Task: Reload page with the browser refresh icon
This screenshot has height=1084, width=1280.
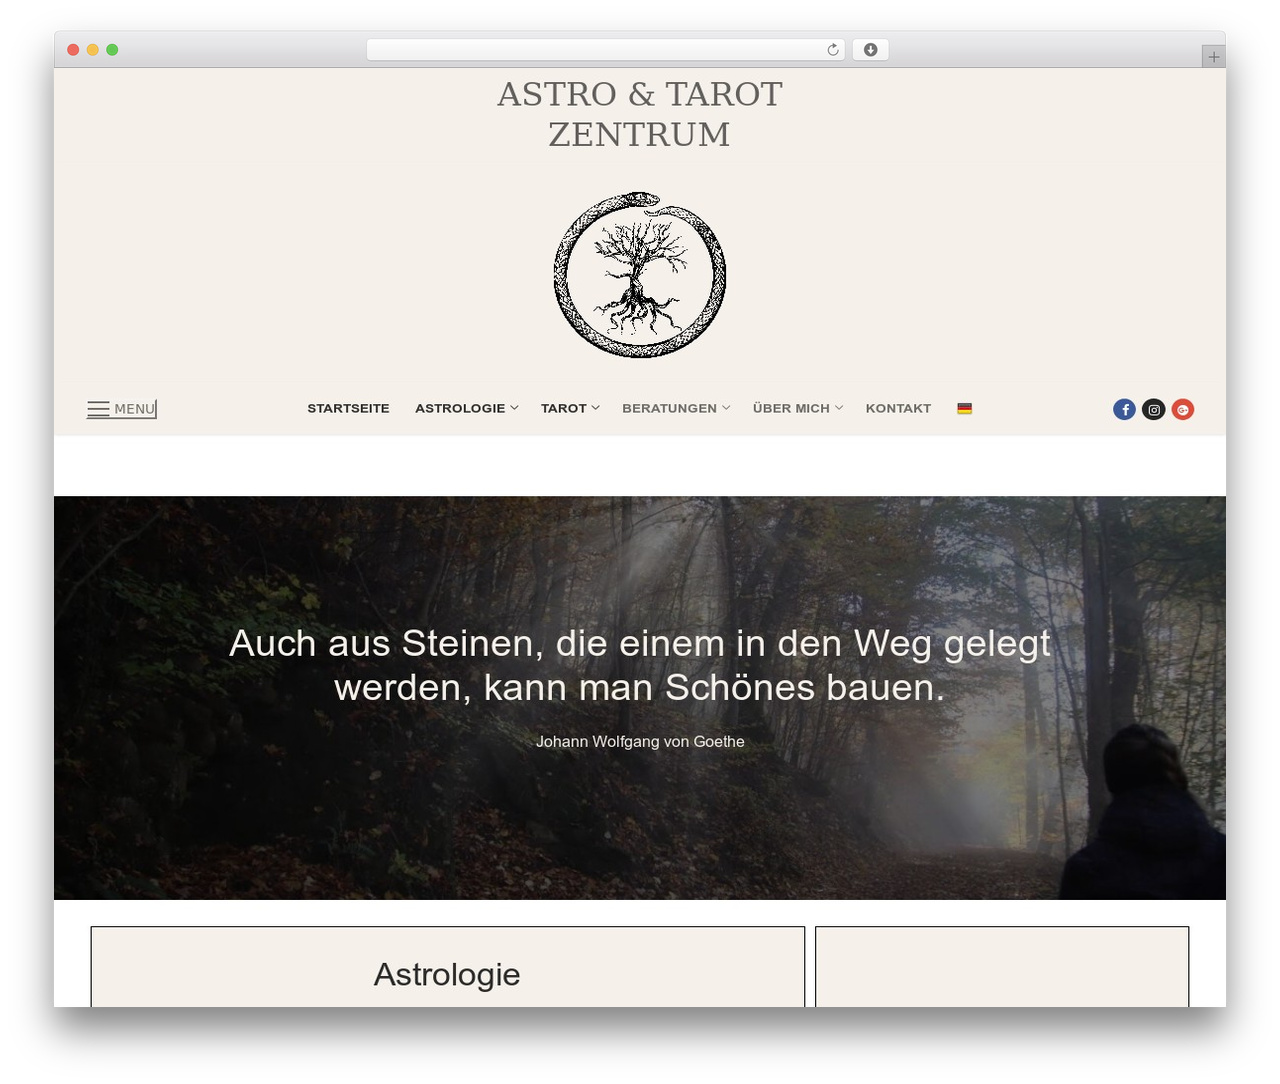Action: click(832, 50)
